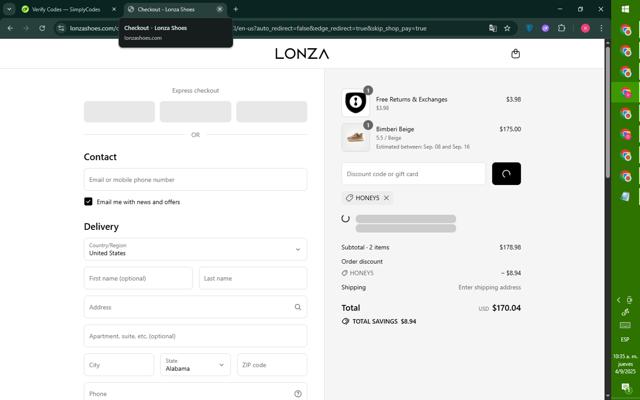Bookmark this page with the star
The height and width of the screenshot is (400, 640).
507,28
